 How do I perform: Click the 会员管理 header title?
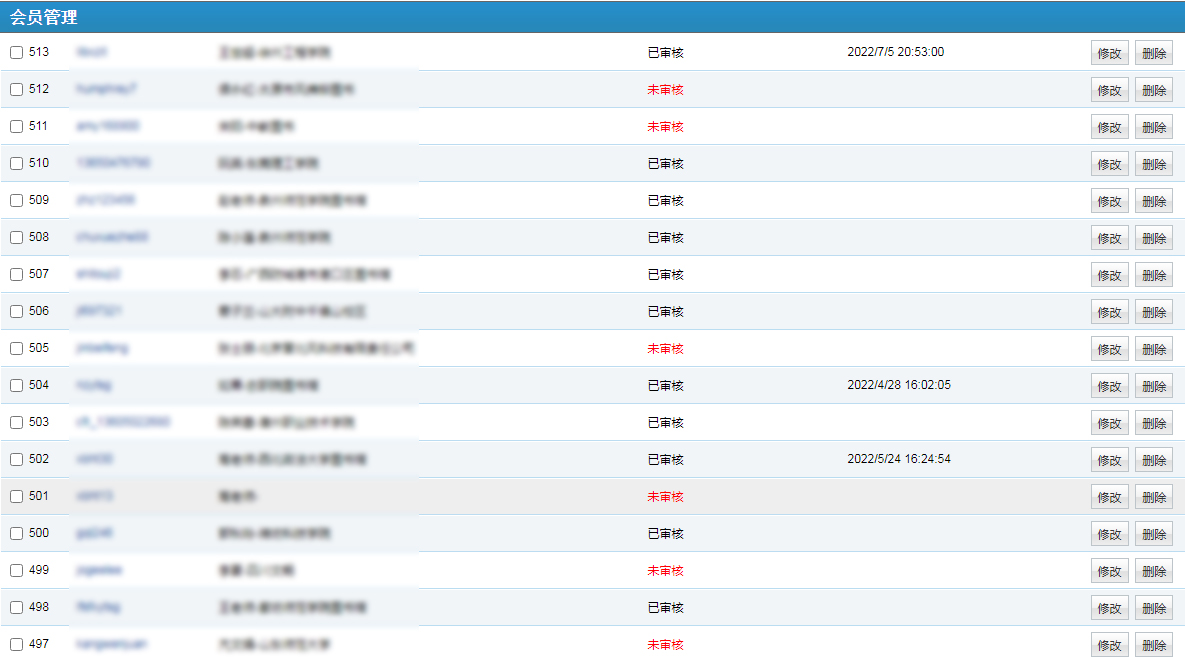point(44,17)
